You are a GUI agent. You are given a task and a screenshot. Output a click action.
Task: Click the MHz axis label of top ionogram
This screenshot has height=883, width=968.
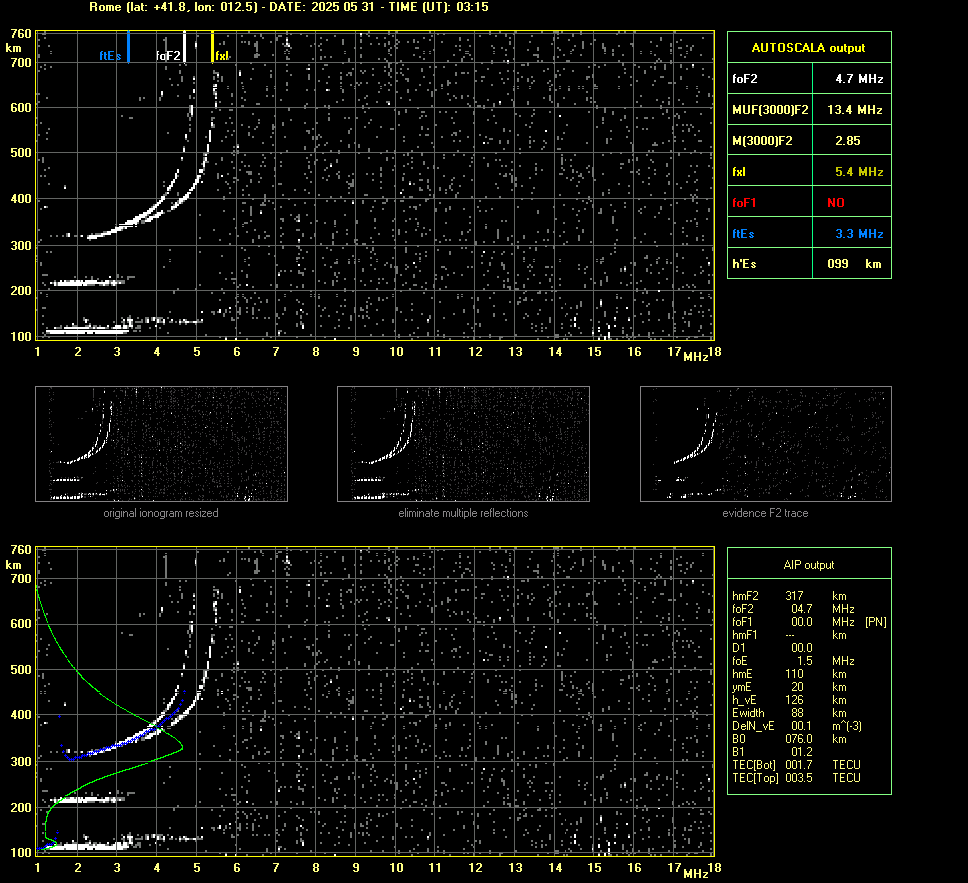(x=696, y=357)
